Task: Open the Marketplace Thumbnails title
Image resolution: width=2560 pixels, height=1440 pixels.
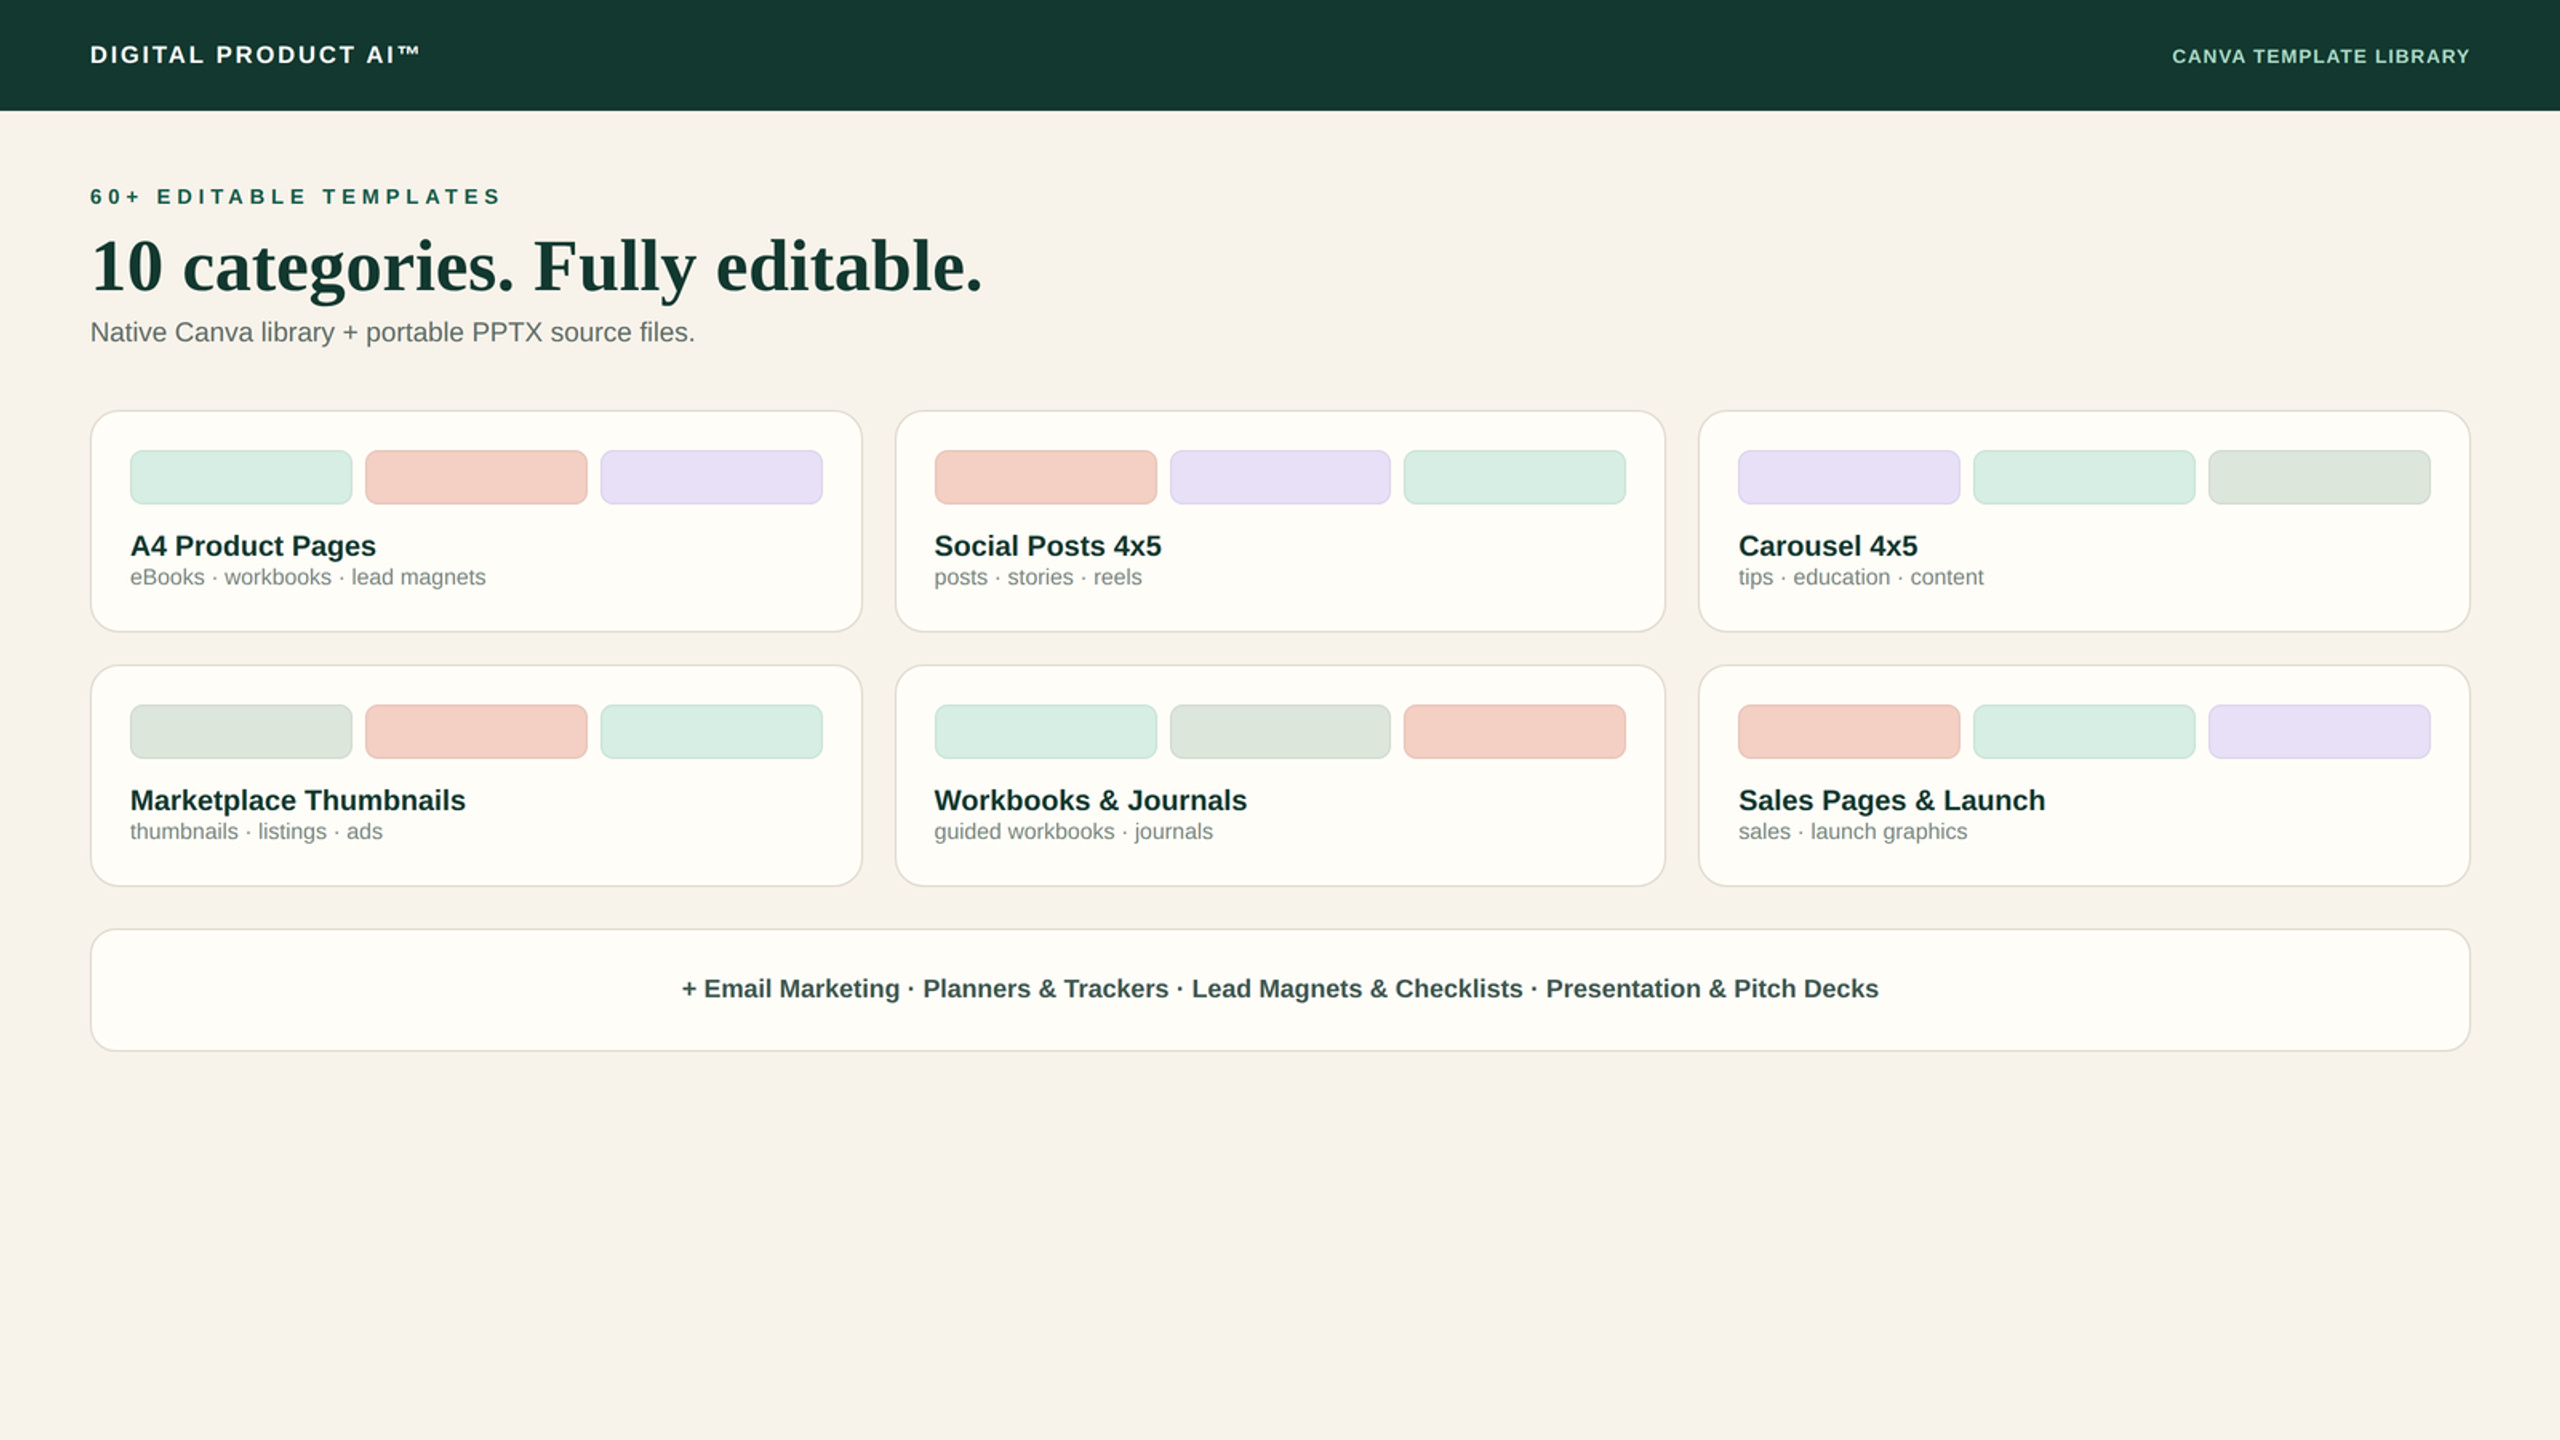Action: click(298, 800)
